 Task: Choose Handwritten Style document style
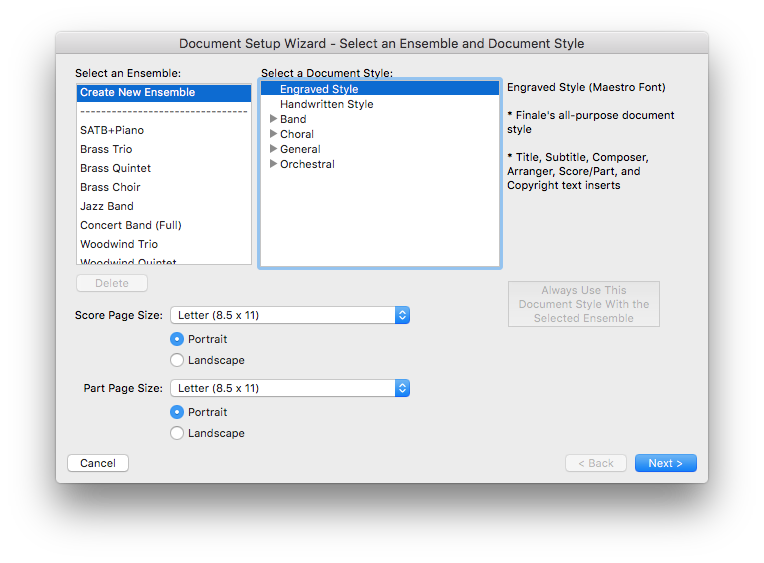click(x=380, y=104)
